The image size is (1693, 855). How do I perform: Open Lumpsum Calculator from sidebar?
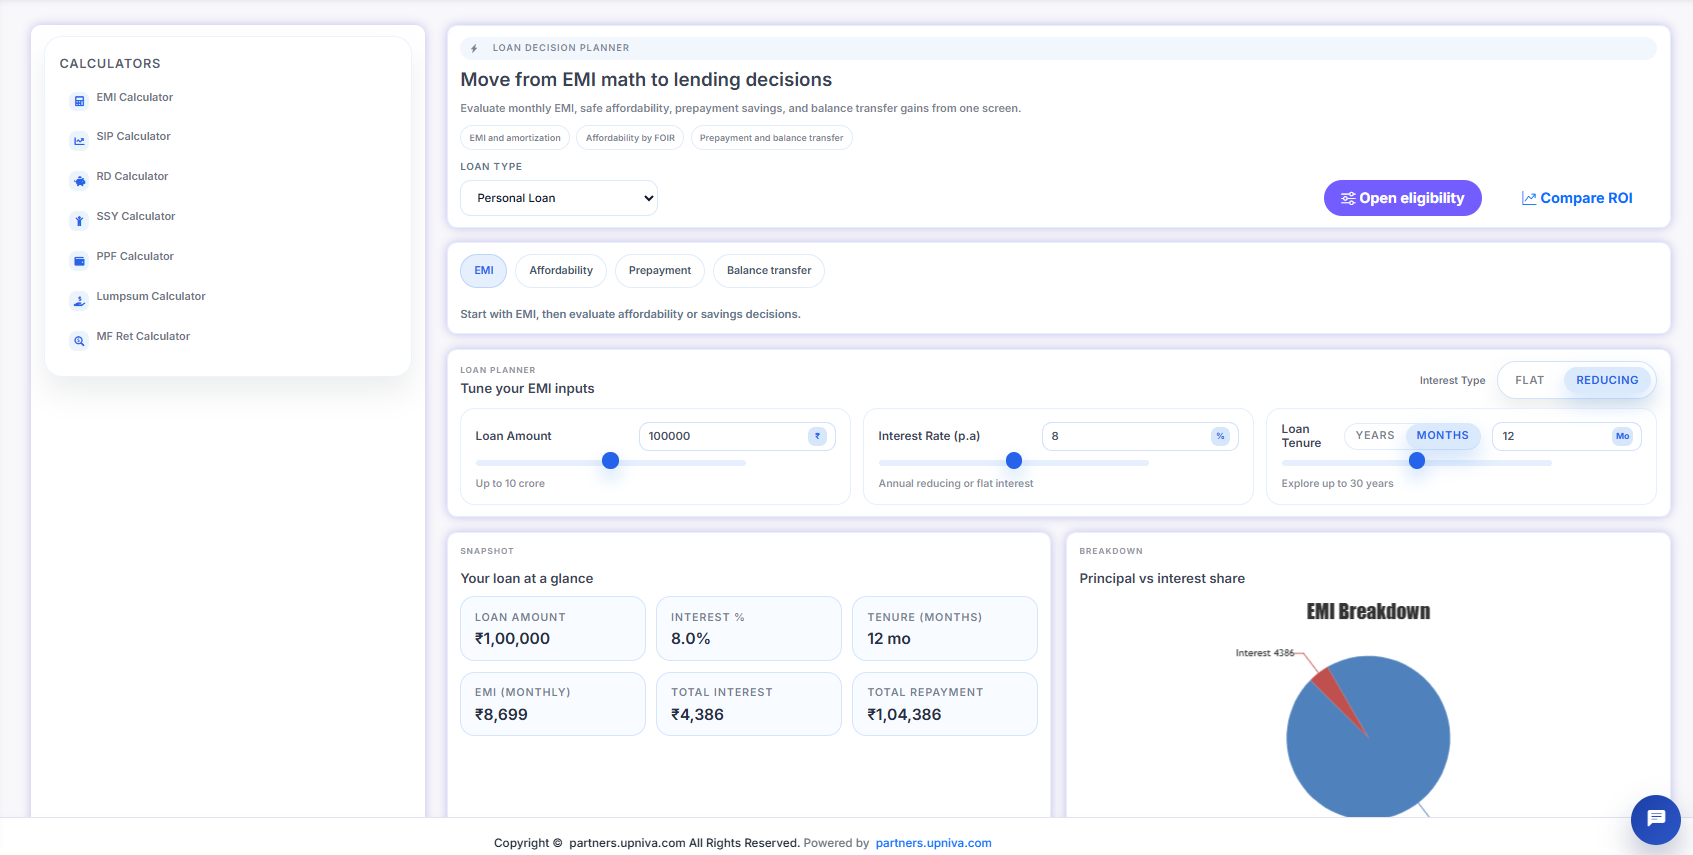(x=151, y=297)
